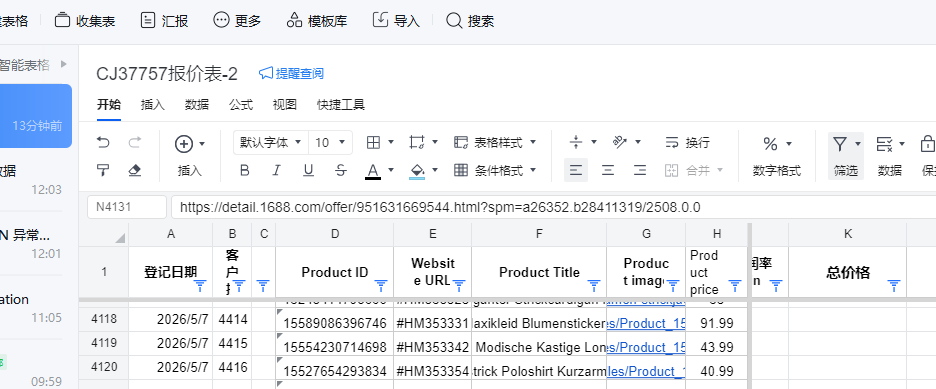Open the 搜索 search tool
This screenshot has height=389, width=936.
coord(470,21)
